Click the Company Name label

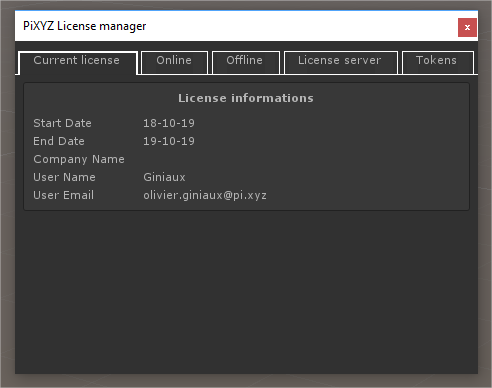(79, 159)
